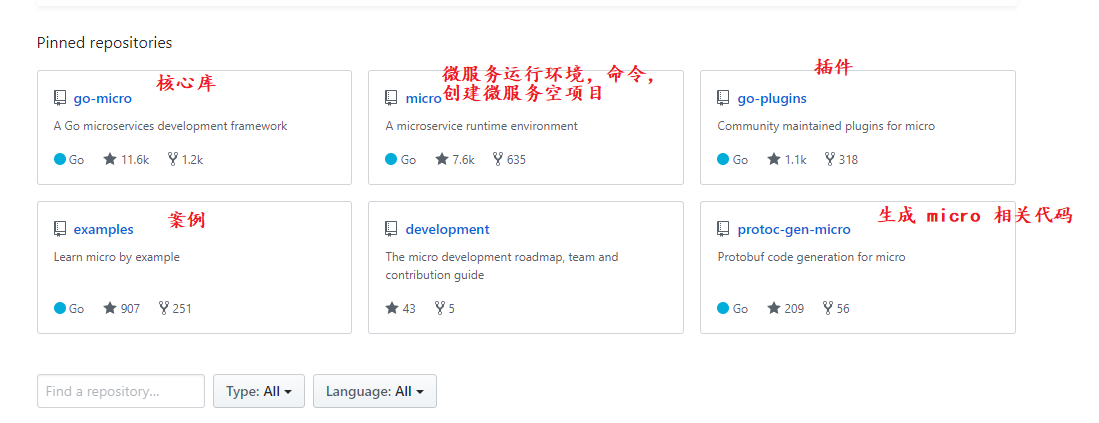Open the go-micro repository link

coord(102,99)
